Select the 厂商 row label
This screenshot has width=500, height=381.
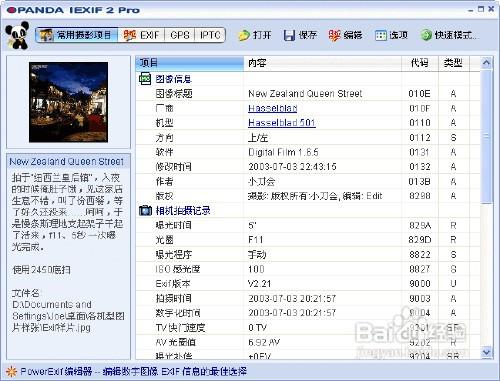[164, 108]
